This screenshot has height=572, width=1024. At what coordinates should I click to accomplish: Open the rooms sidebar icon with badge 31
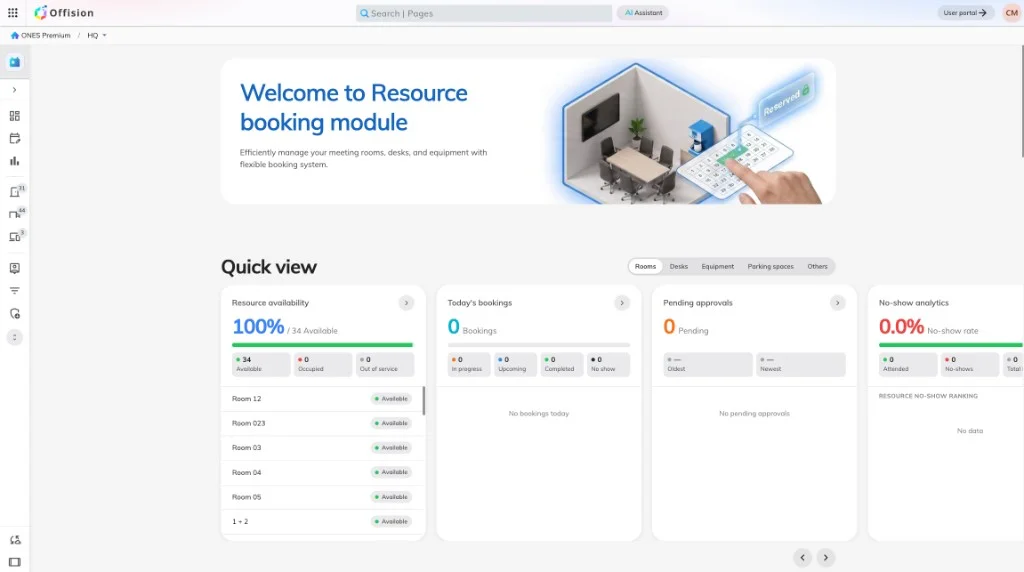[x=16, y=191]
